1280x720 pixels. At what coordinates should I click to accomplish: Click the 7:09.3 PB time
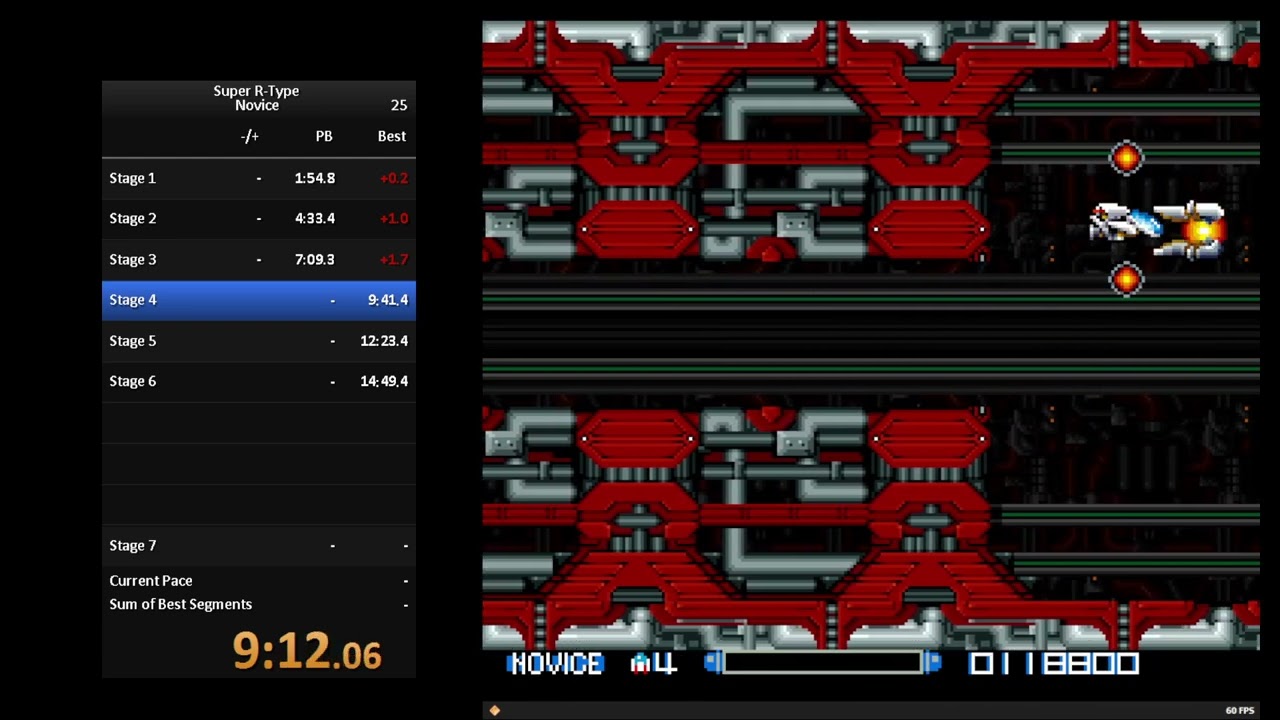point(315,259)
